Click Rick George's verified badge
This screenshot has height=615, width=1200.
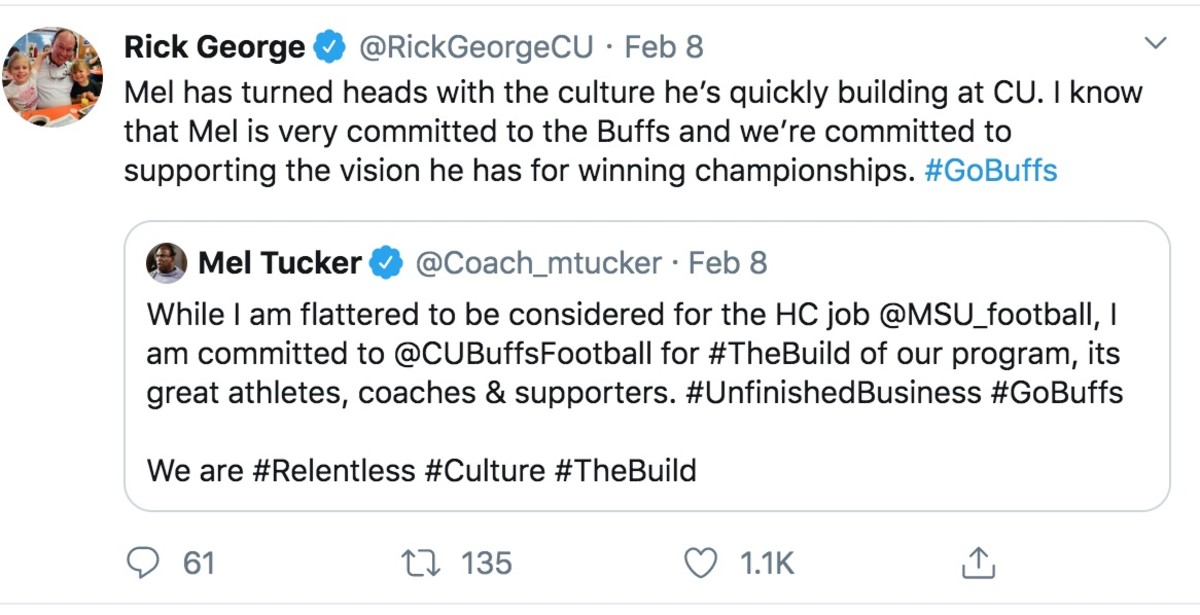[331, 47]
